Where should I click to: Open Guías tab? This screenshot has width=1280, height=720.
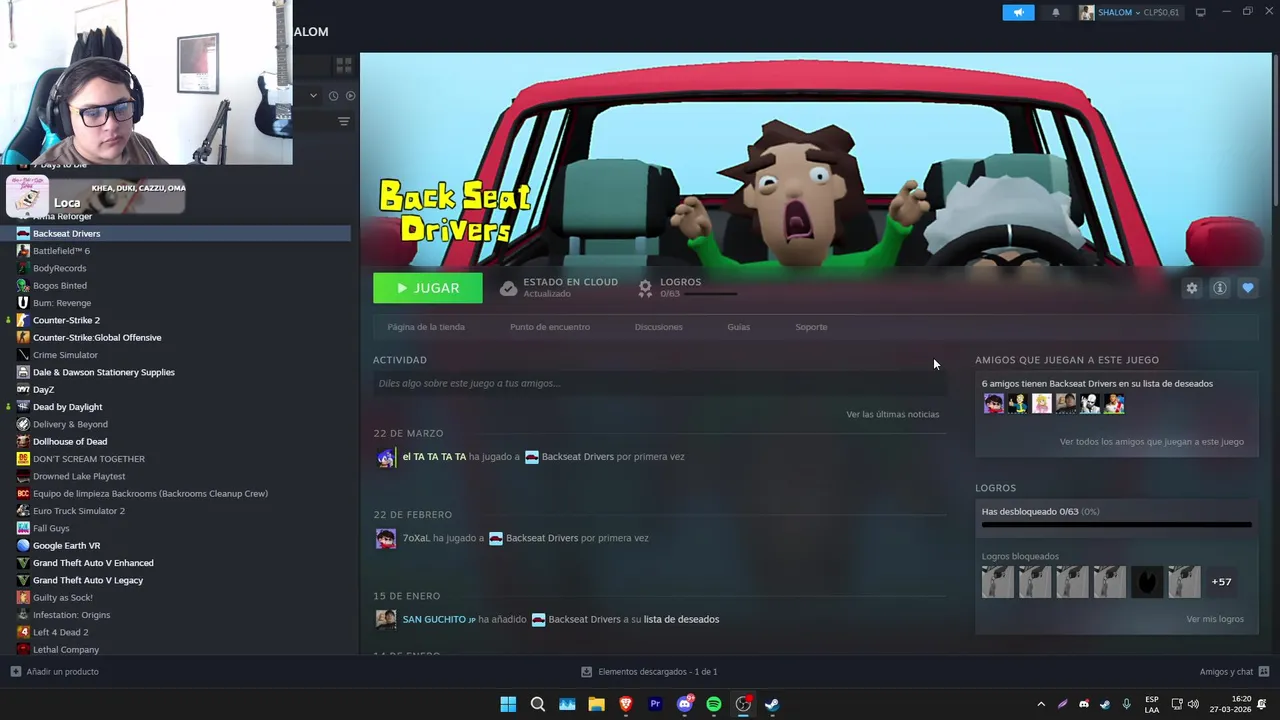point(738,327)
